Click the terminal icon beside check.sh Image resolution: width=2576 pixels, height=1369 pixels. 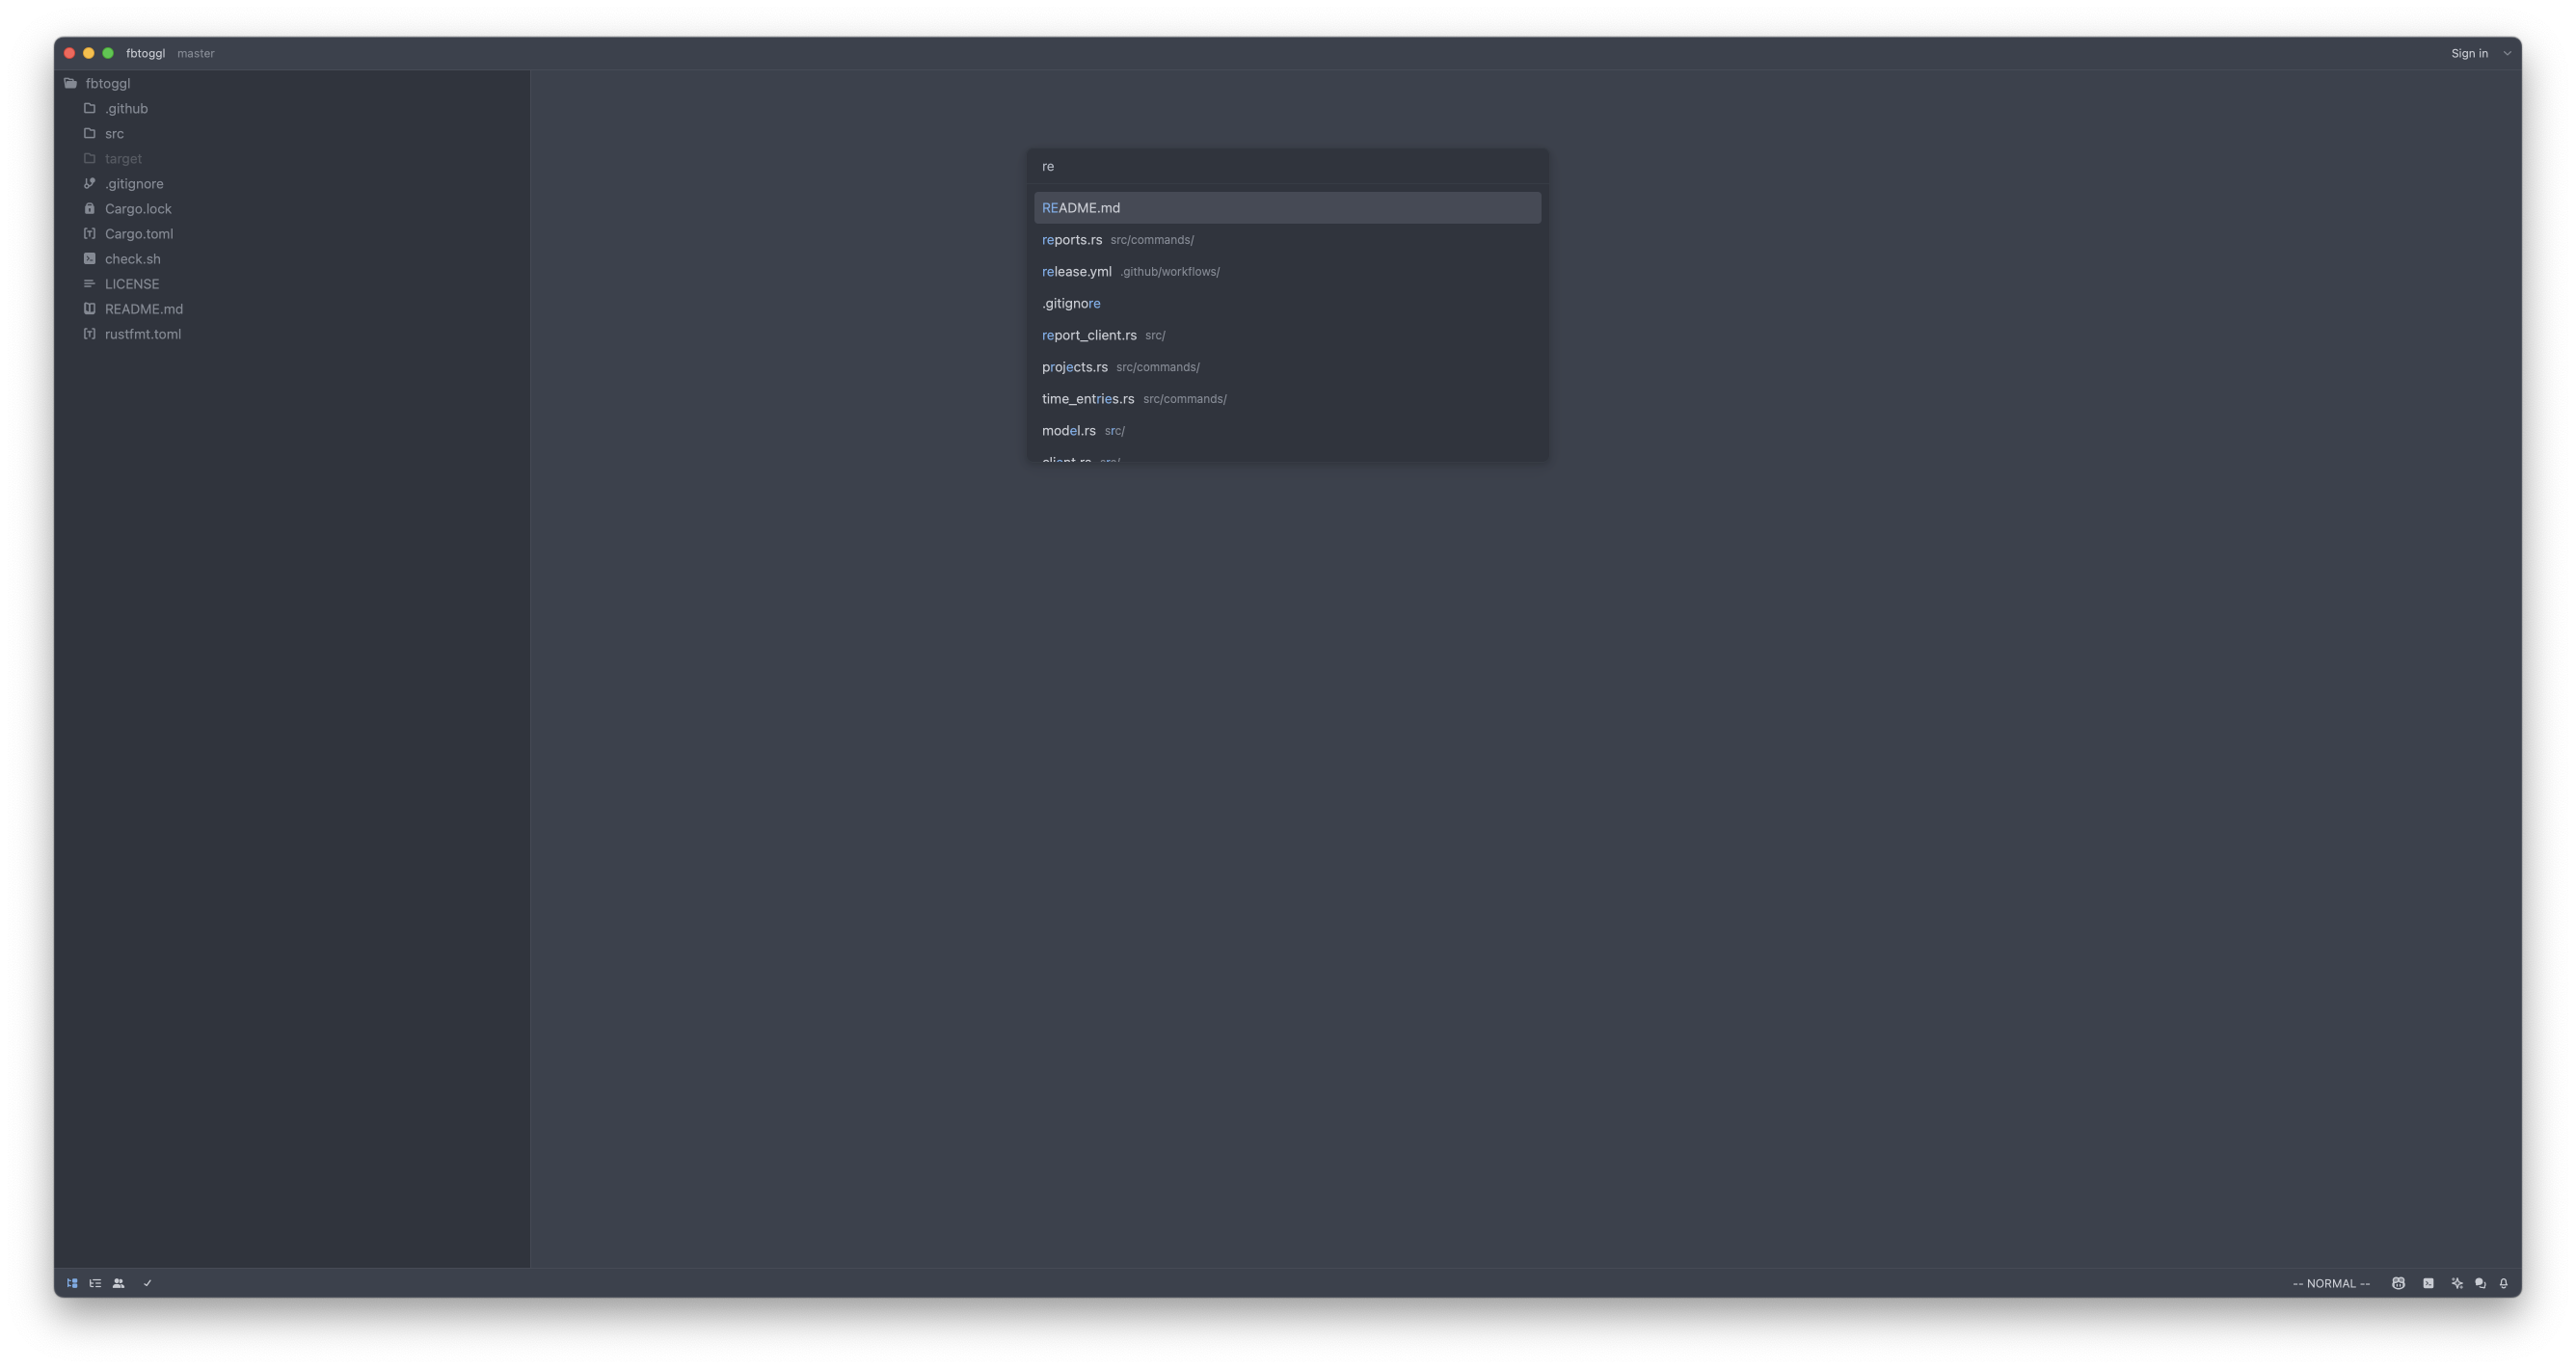[89, 258]
